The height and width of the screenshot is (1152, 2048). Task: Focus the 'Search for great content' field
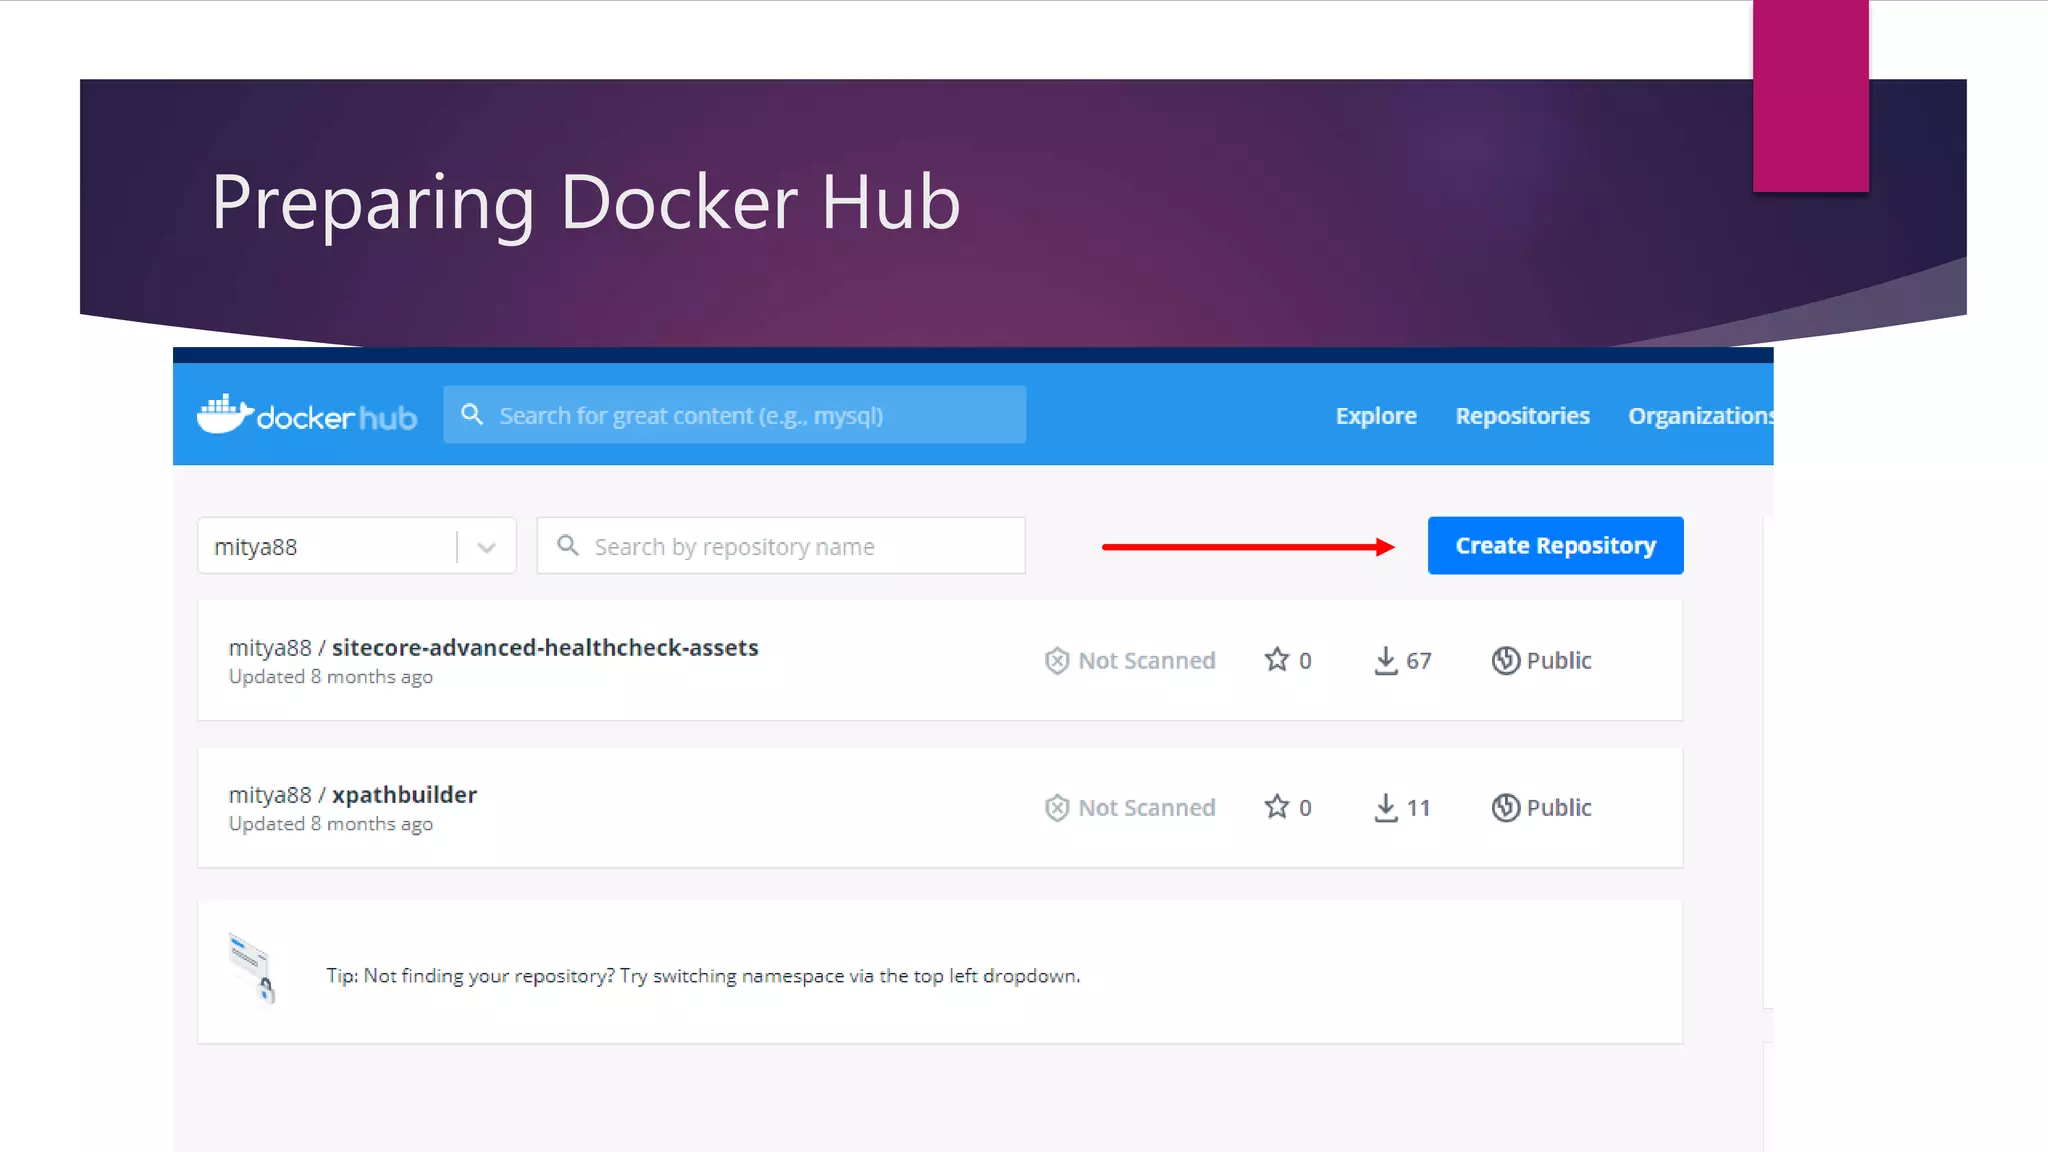tap(734, 414)
